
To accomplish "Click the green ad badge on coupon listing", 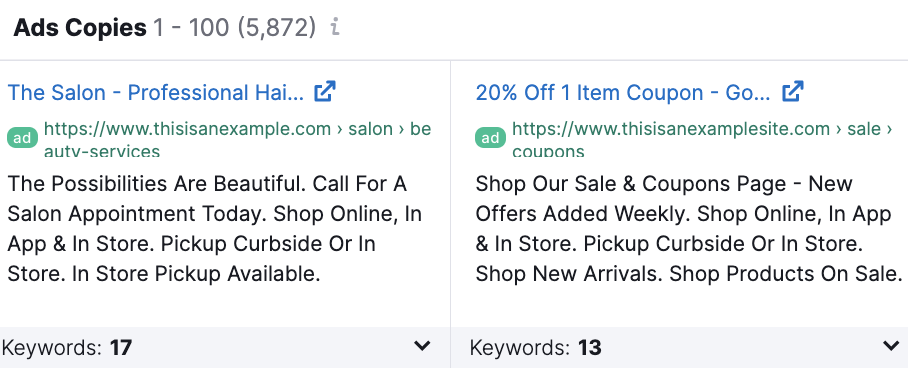I will click(490, 138).
